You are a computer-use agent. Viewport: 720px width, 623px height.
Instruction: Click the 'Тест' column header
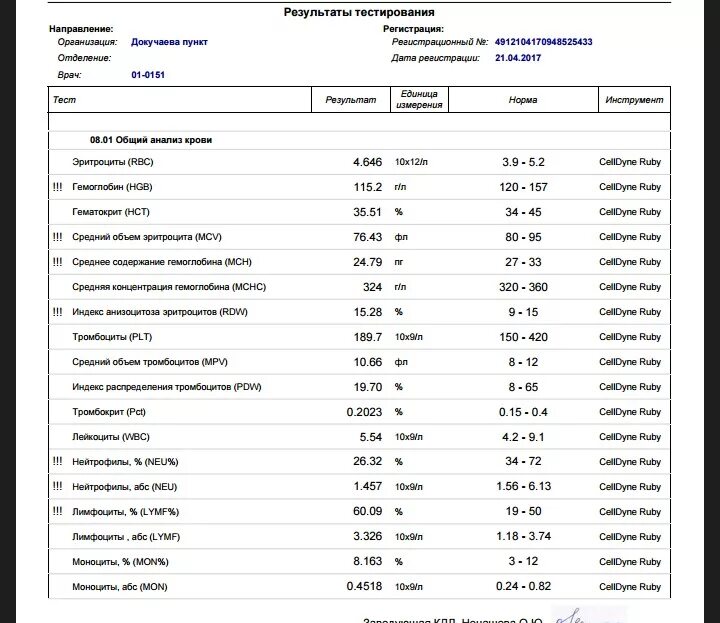(64, 100)
